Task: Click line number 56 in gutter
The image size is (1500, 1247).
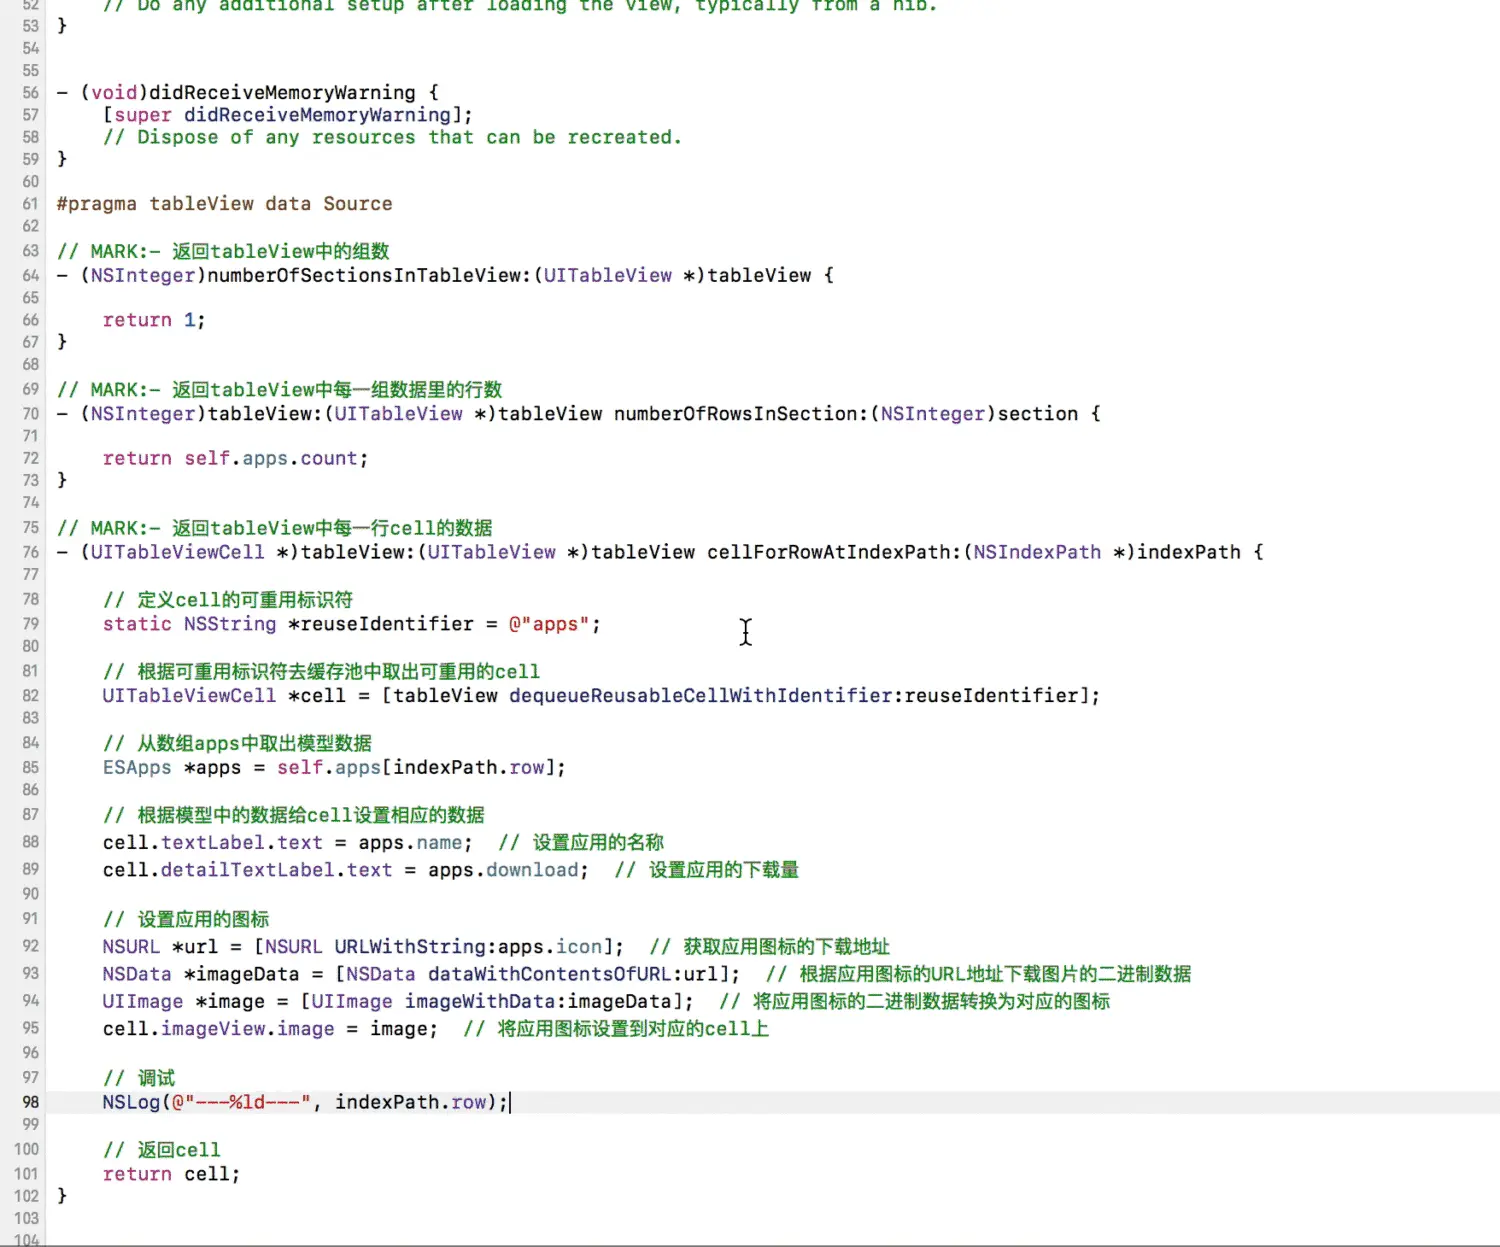Action: coord(31,93)
